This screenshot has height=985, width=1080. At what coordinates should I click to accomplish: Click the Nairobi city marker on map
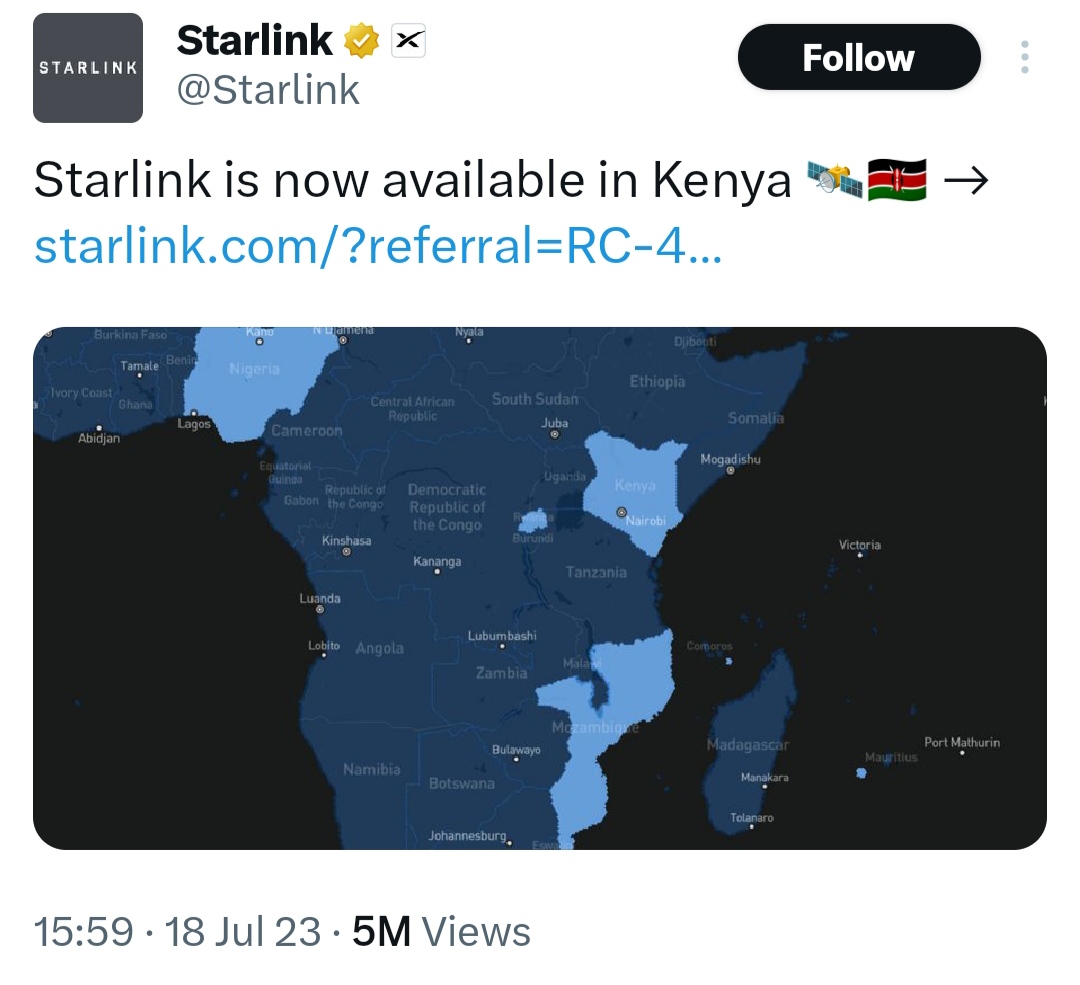622,512
